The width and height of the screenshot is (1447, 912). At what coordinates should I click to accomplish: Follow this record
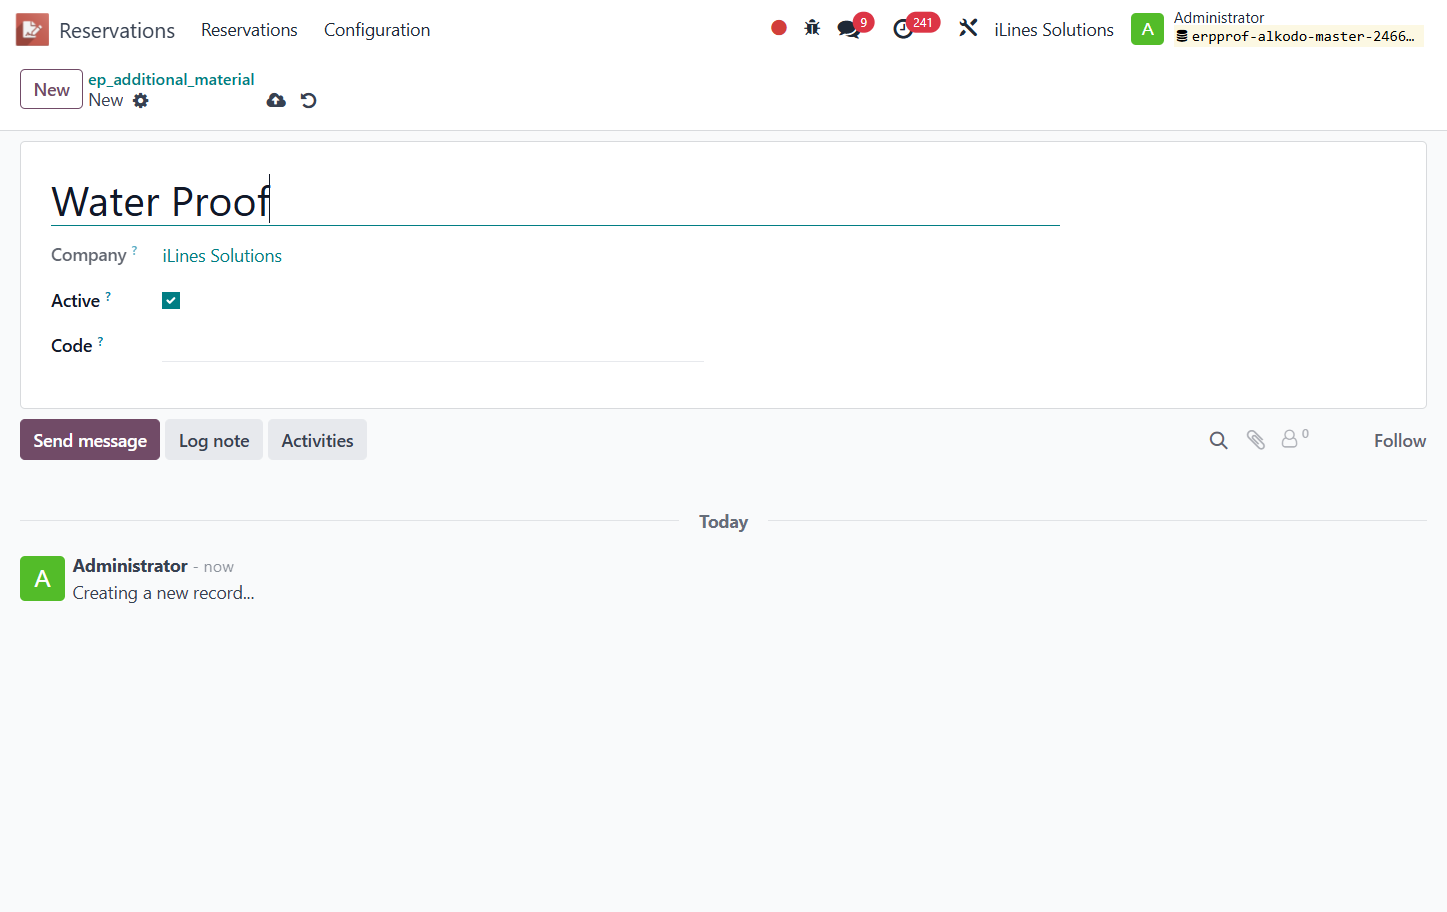tap(1399, 441)
